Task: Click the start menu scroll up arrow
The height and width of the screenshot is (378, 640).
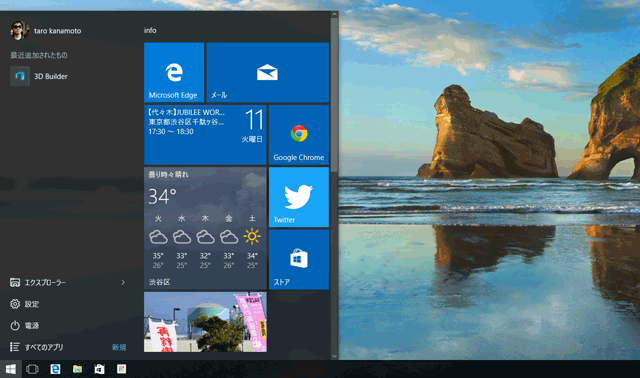Action: [x=334, y=14]
